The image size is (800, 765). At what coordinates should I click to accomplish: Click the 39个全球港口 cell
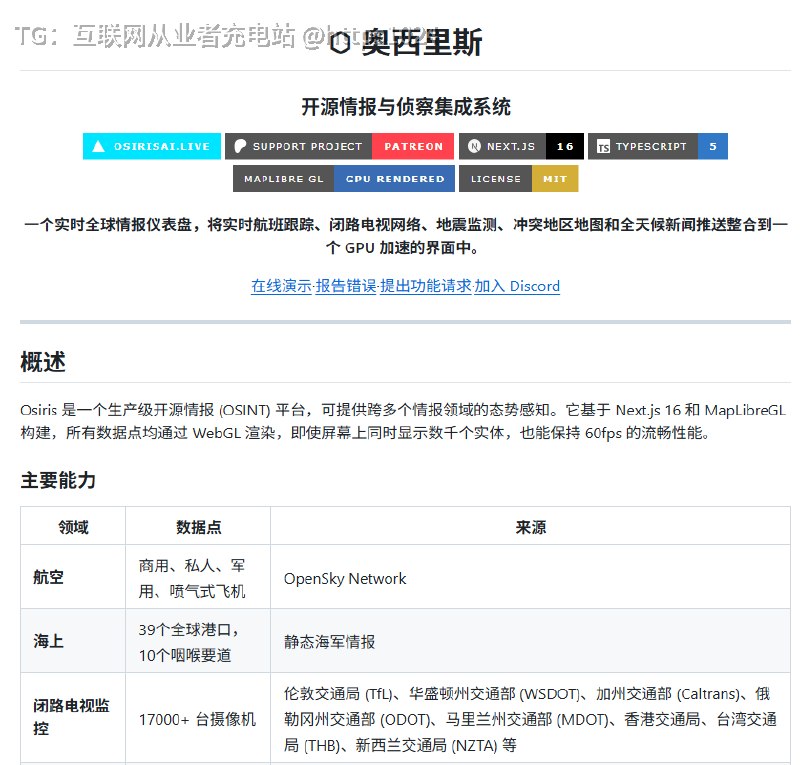coord(198,641)
